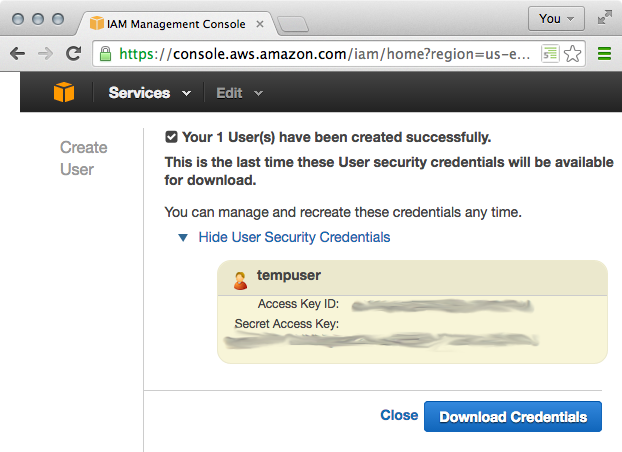This screenshot has height=452, width=622.
Task: Click the browser forward arrow
Action: (45, 54)
